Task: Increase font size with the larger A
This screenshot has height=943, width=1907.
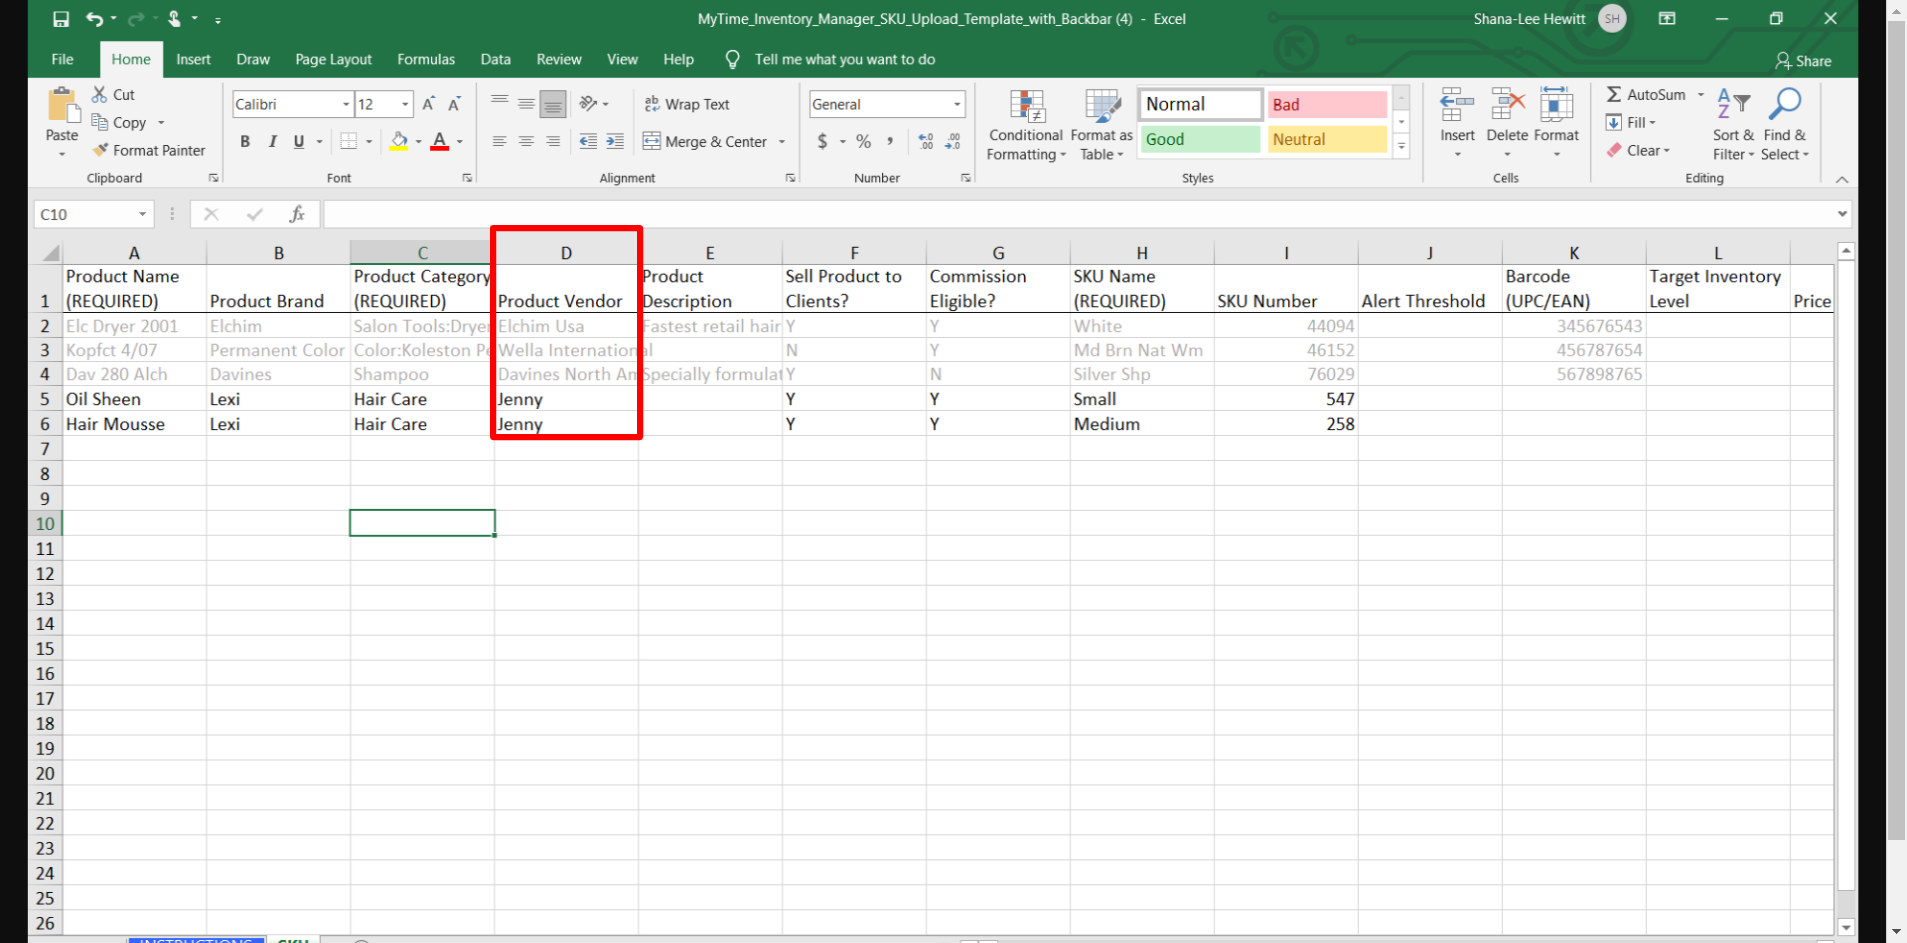Action: (x=429, y=104)
